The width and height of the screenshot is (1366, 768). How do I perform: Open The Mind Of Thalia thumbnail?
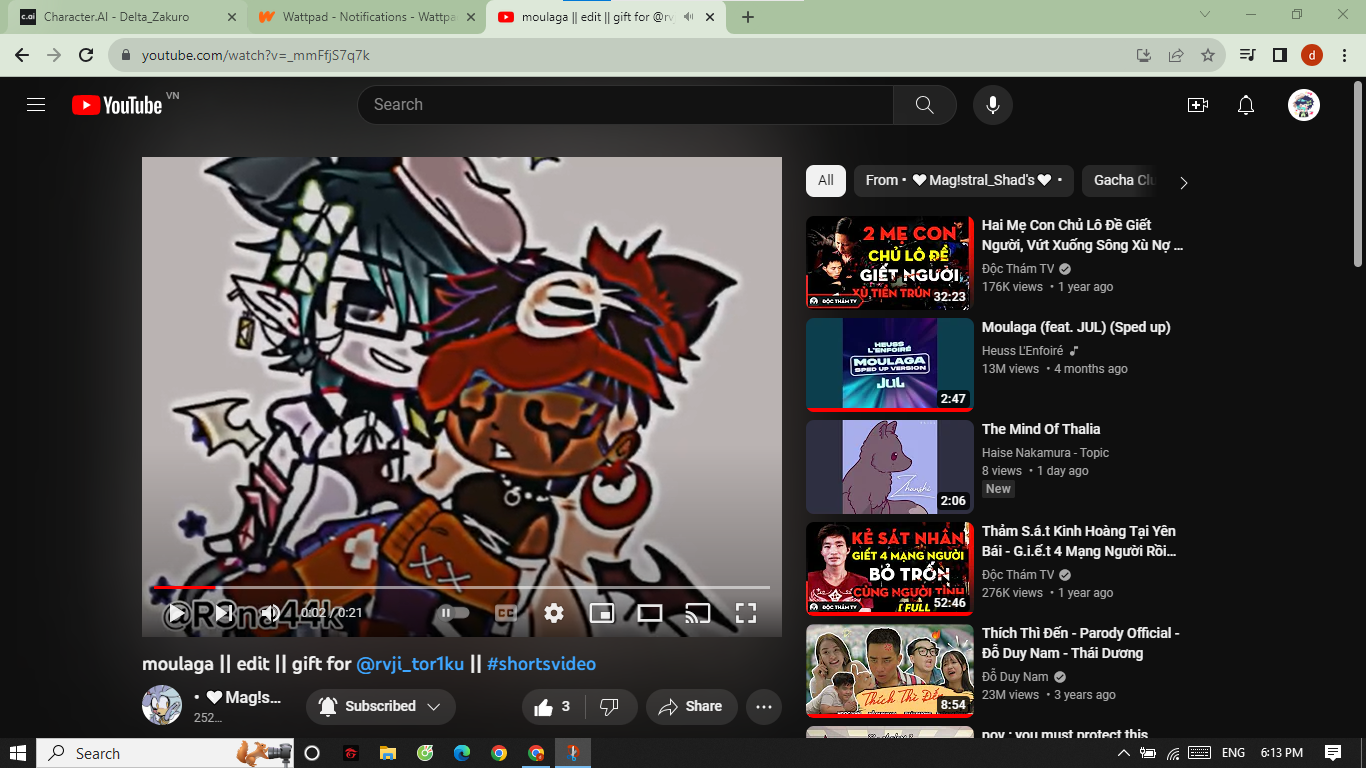(x=890, y=467)
